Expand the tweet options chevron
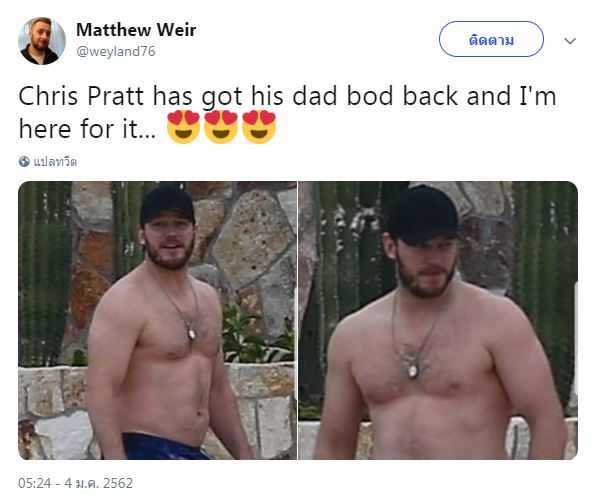The image size is (605, 500). 570,41
